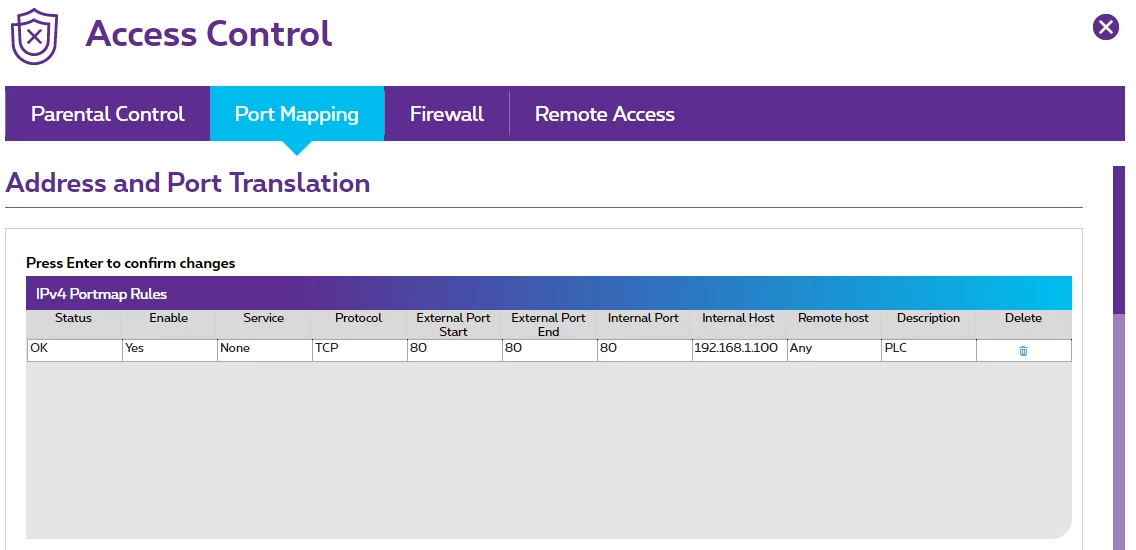Image resolution: width=1136 pixels, height=550 pixels.
Task: Click the Delete column header
Action: (1023, 318)
